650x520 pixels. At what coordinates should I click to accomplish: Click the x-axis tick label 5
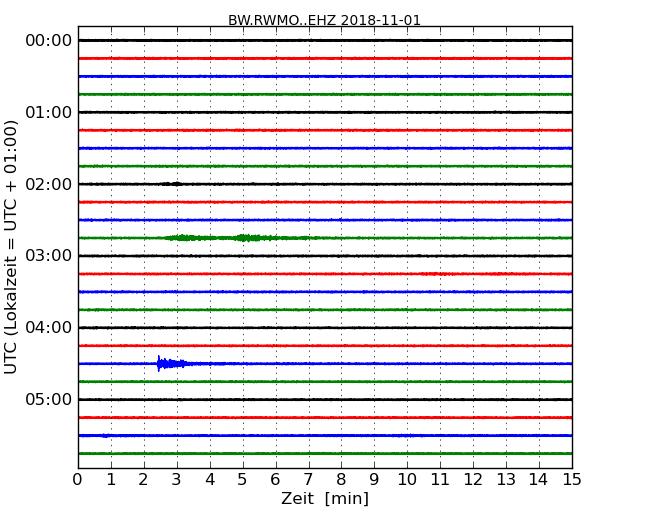pos(243,480)
